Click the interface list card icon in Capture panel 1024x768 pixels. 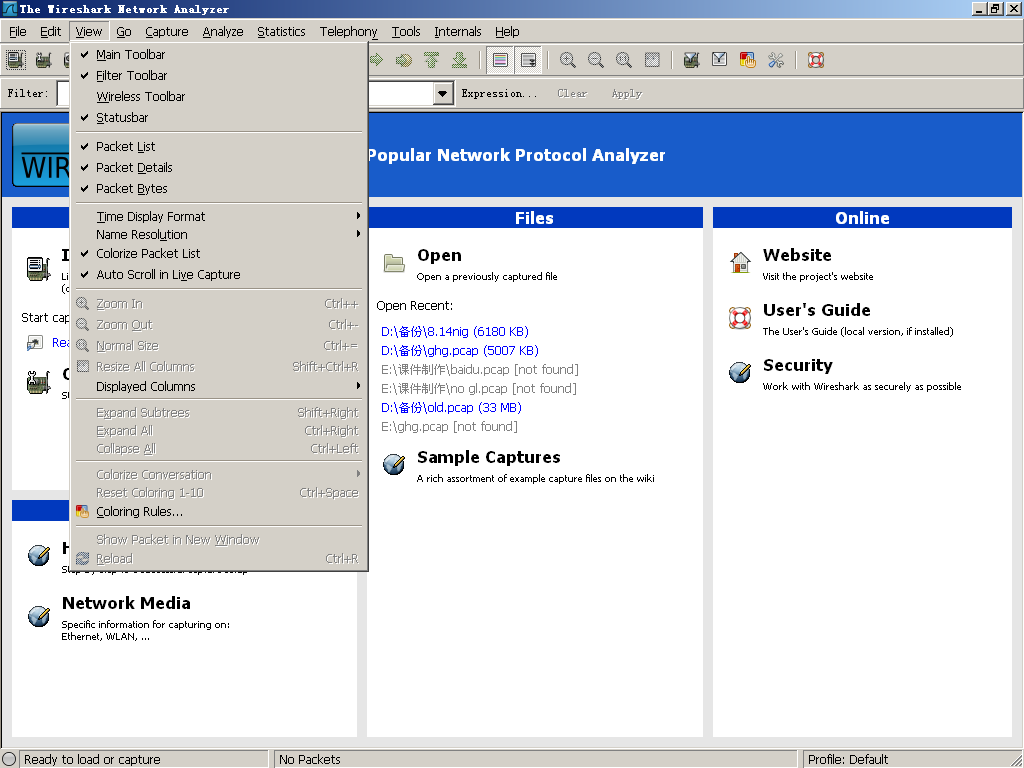tap(39, 268)
